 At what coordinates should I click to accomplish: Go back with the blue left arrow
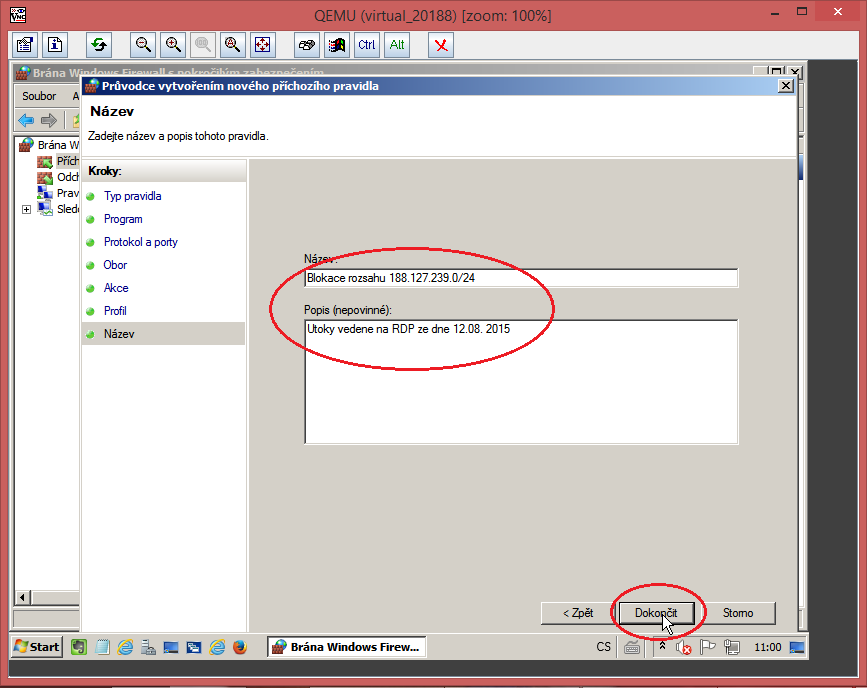tap(26, 120)
